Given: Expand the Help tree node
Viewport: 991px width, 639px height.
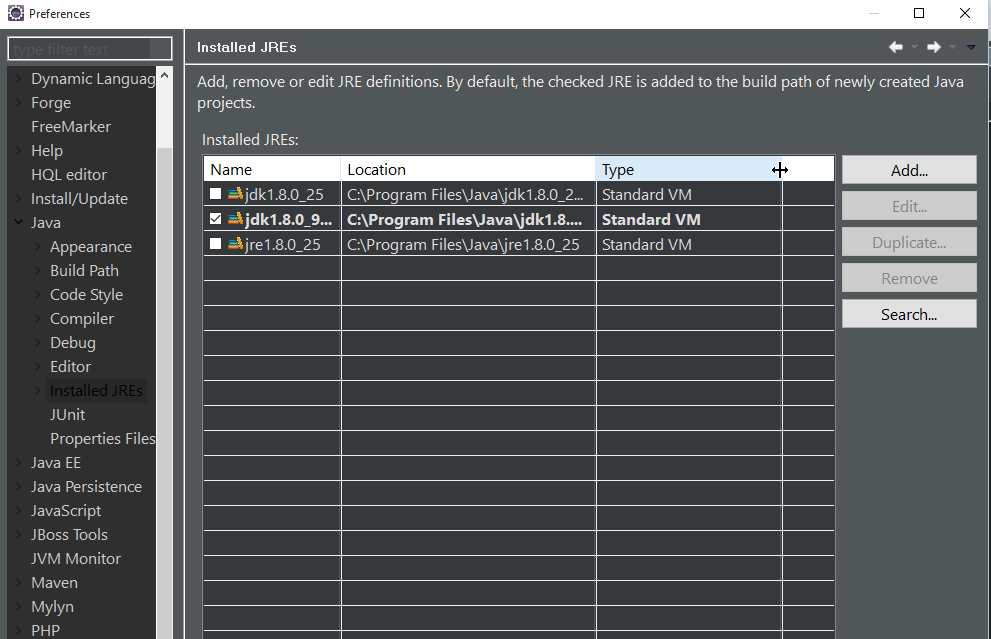Looking at the screenshot, I should pos(18,151).
